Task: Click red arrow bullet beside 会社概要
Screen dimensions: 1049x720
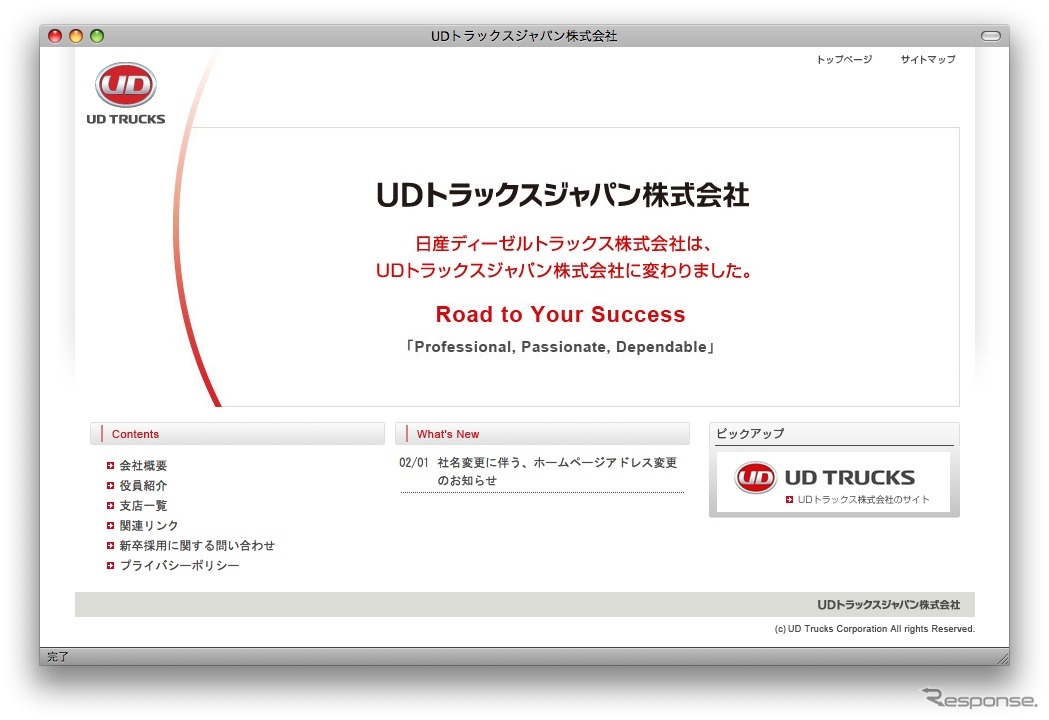Action: tap(110, 466)
